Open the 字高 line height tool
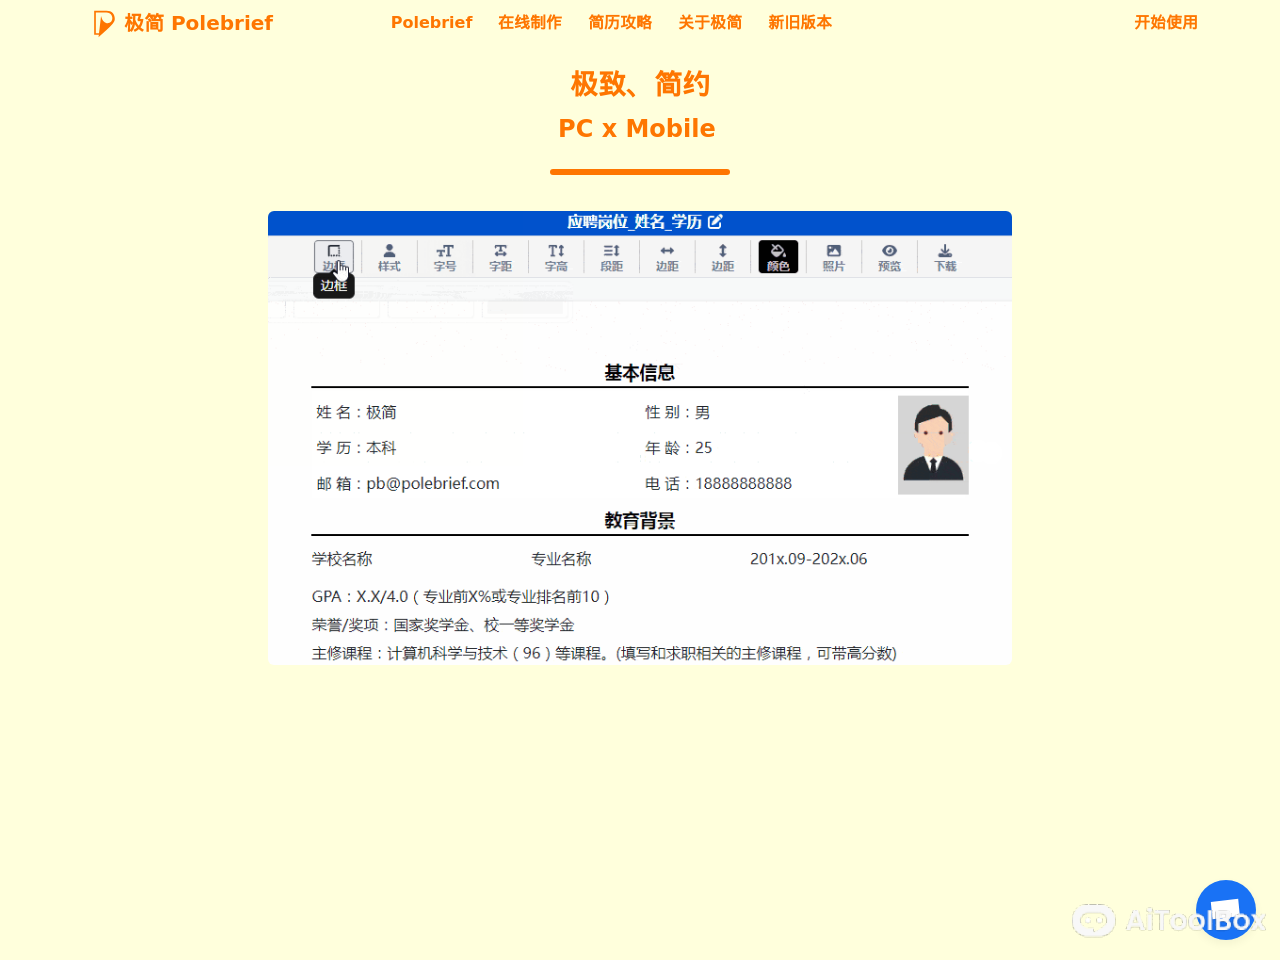This screenshot has height=960, width=1280. 556,256
